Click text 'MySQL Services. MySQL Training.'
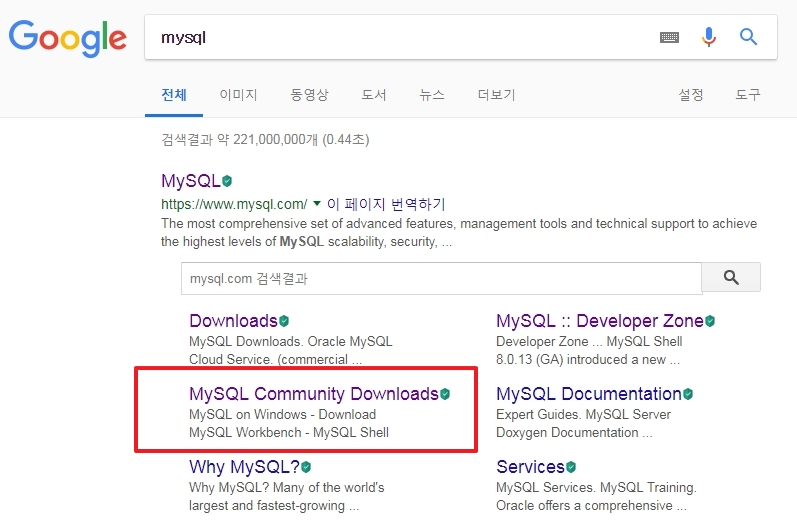The image size is (797, 520). (x=596, y=487)
